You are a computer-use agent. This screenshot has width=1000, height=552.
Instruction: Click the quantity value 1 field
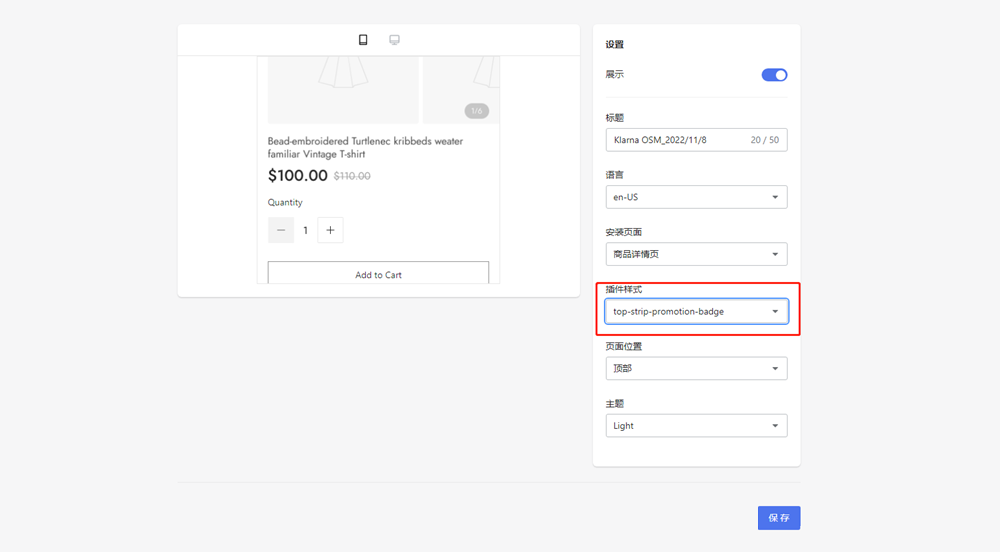point(305,230)
